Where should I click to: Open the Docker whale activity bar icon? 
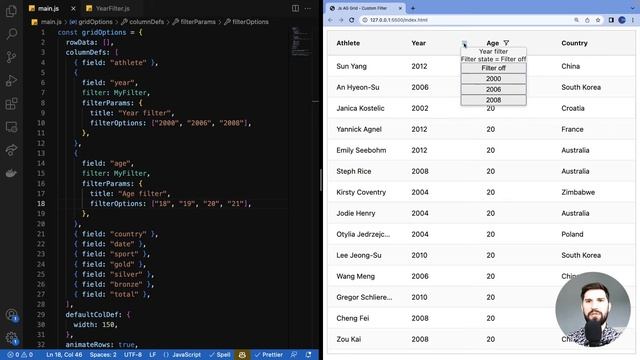point(11,173)
